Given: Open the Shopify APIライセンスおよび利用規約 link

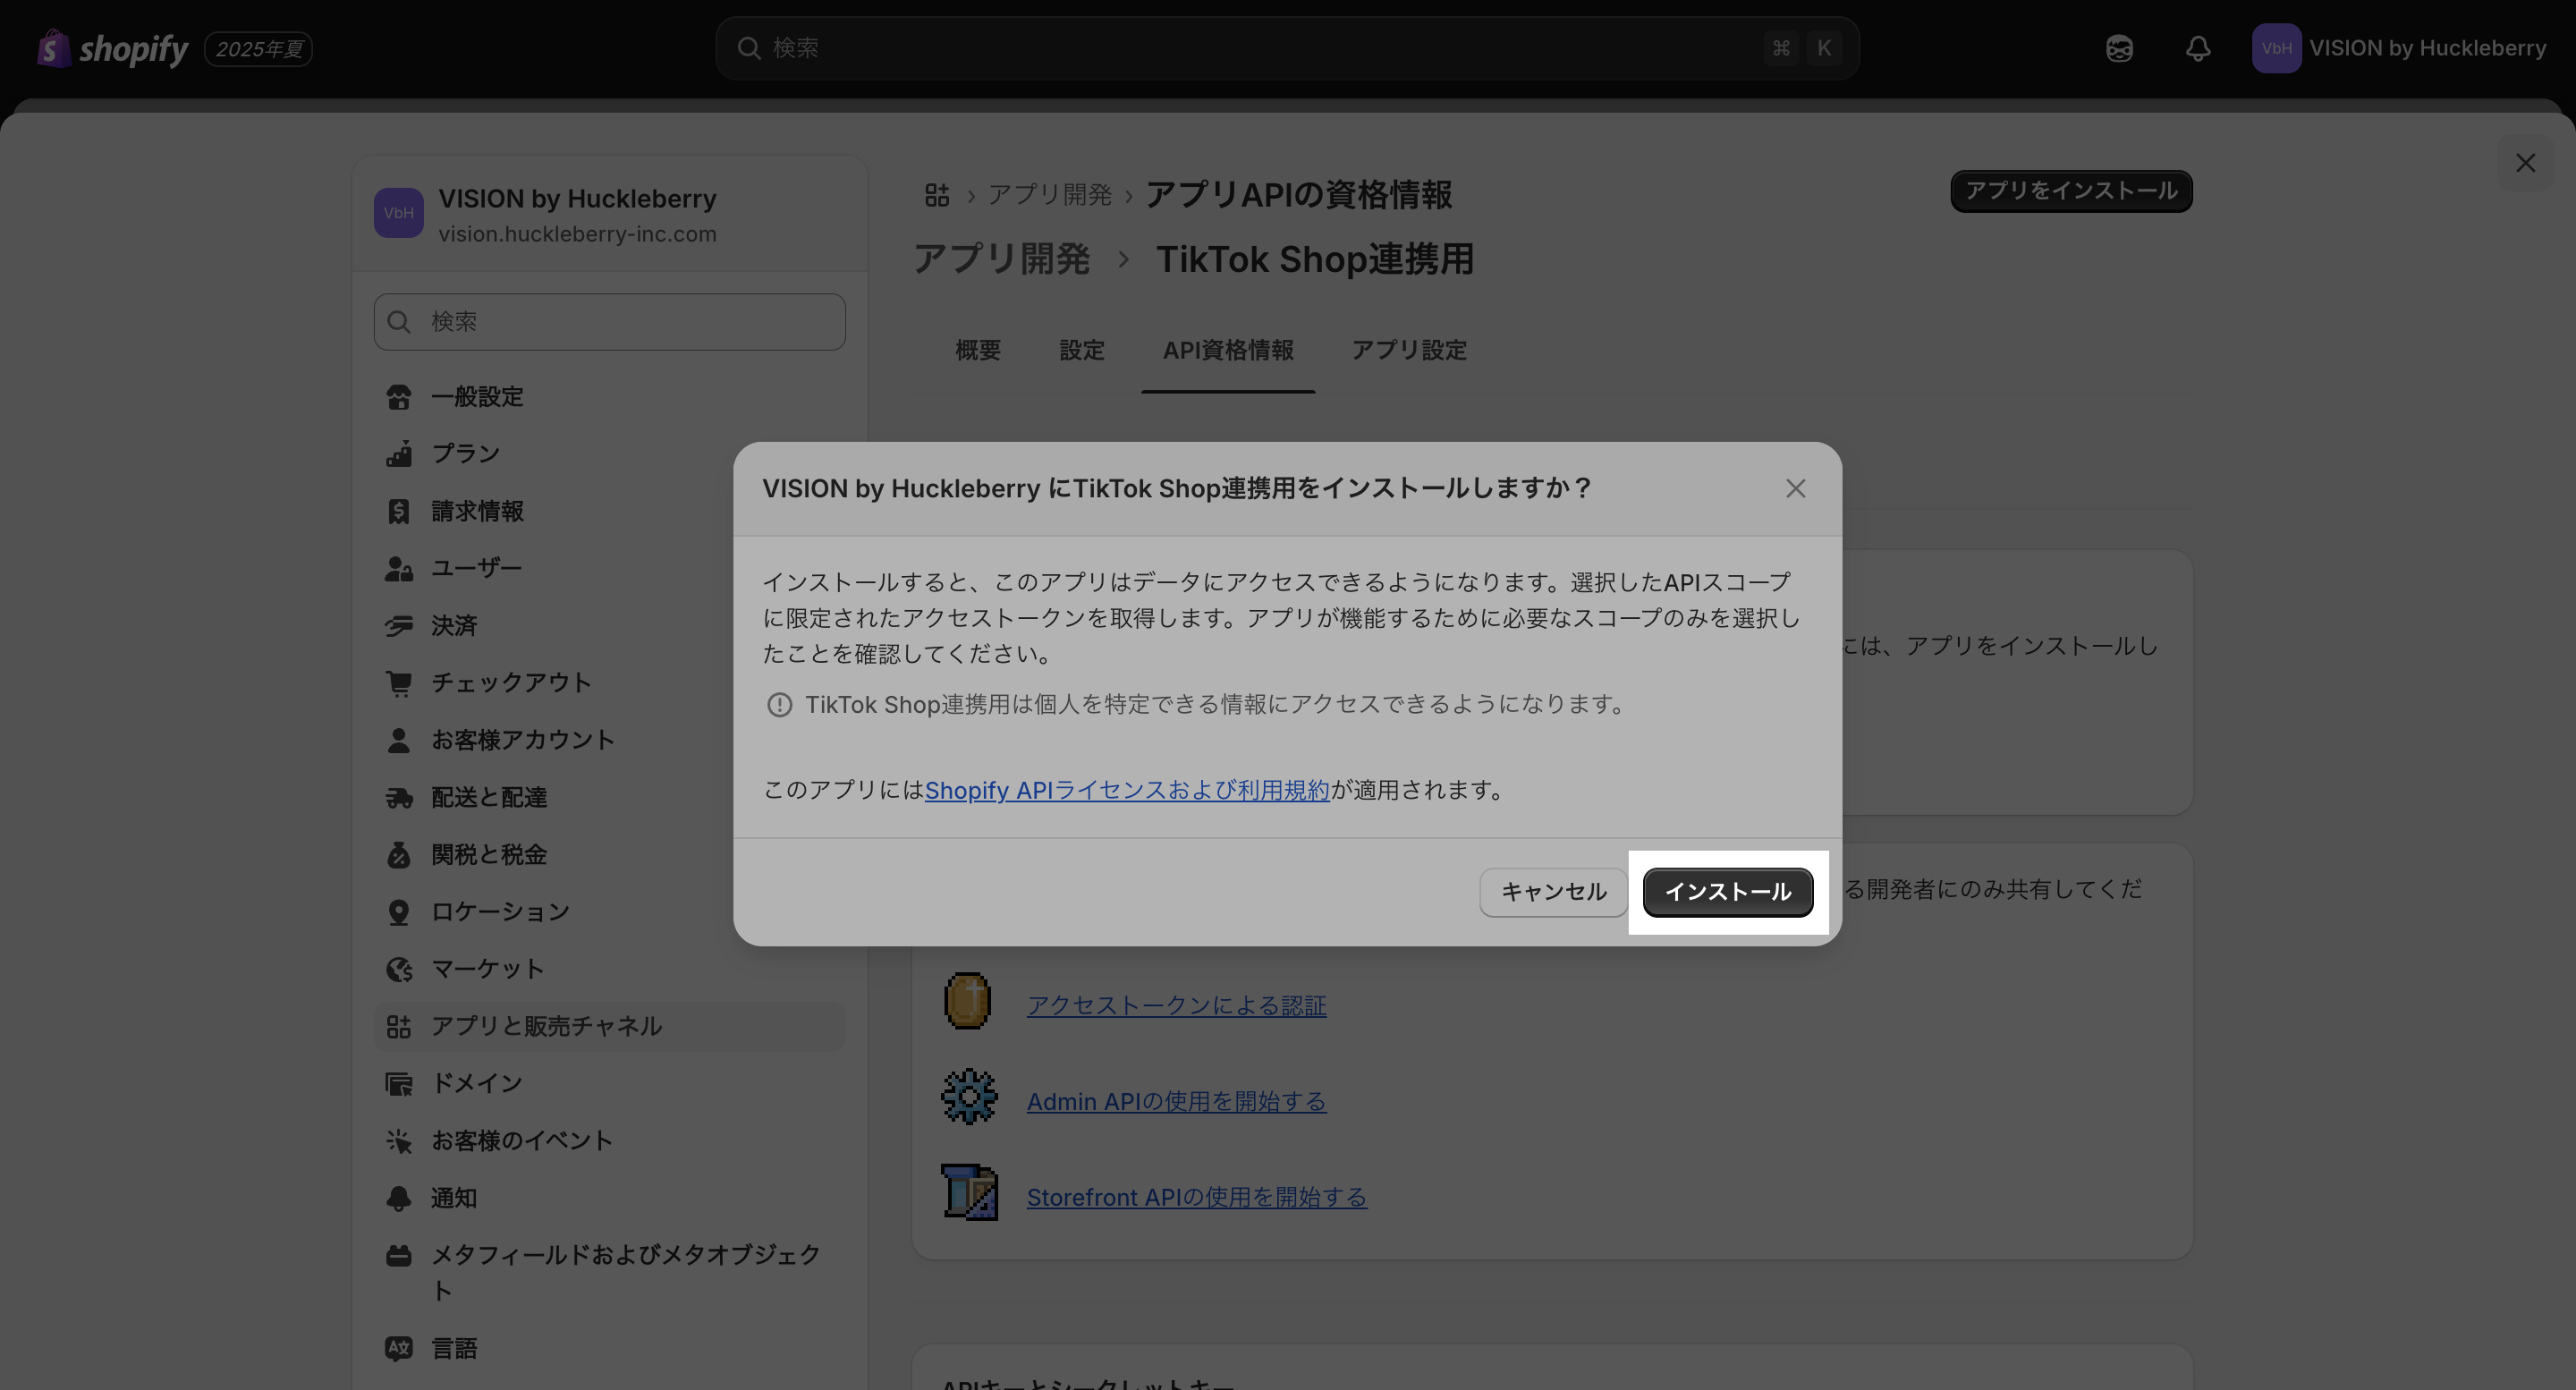Looking at the screenshot, I should click(x=1127, y=789).
